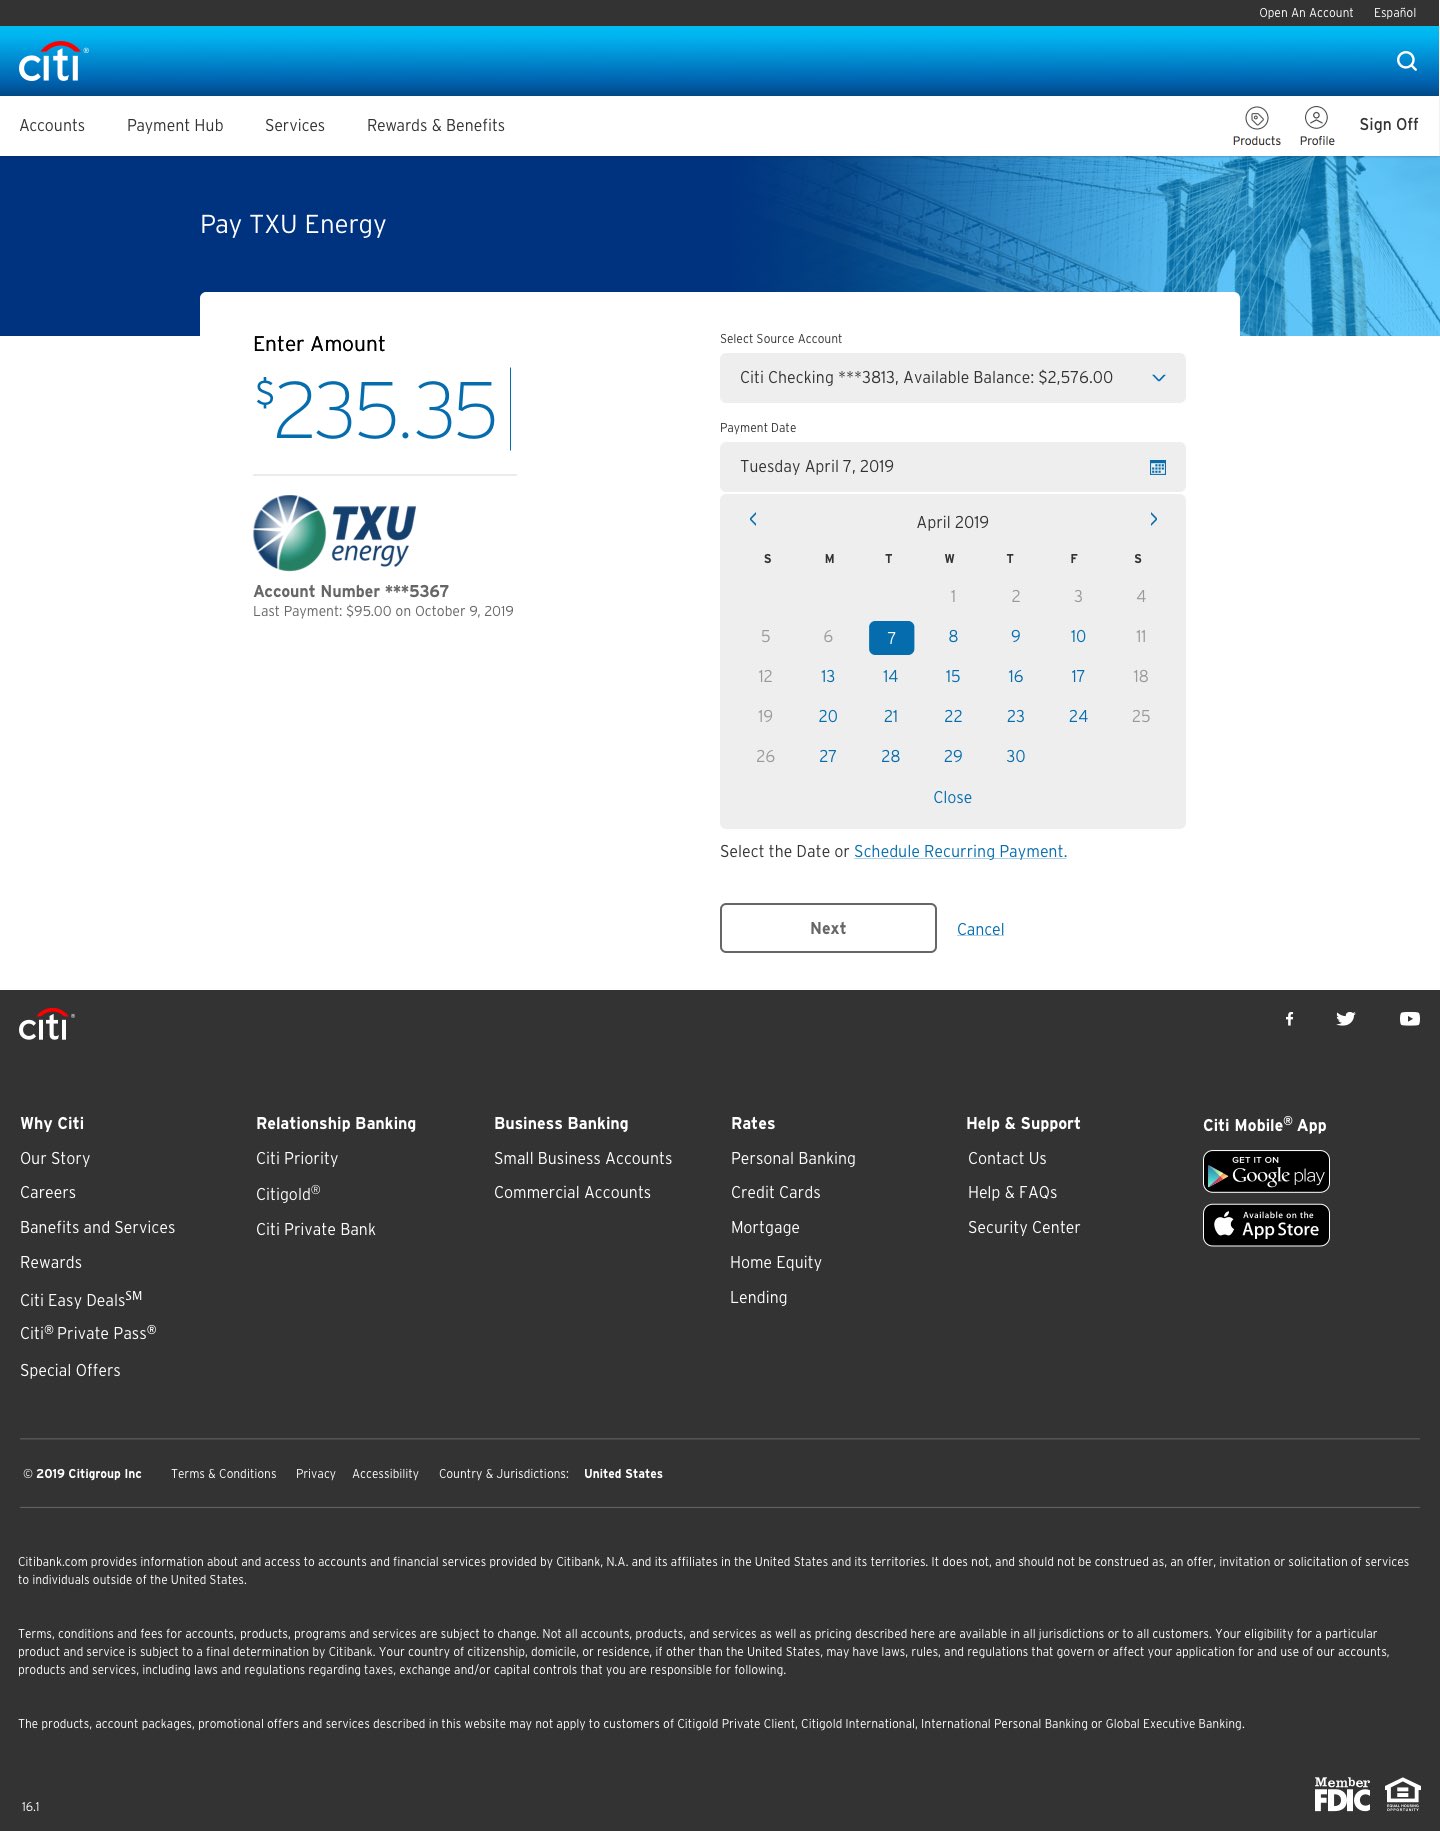This screenshot has width=1440, height=1831.
Task: Select April 8 in calendar
Action: pos(953,636)
